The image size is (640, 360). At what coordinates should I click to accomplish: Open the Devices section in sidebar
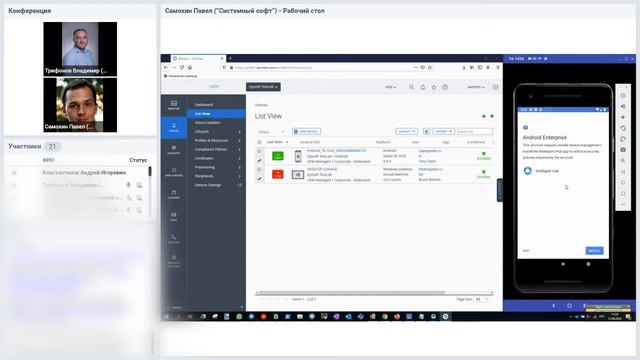(173, 127)
